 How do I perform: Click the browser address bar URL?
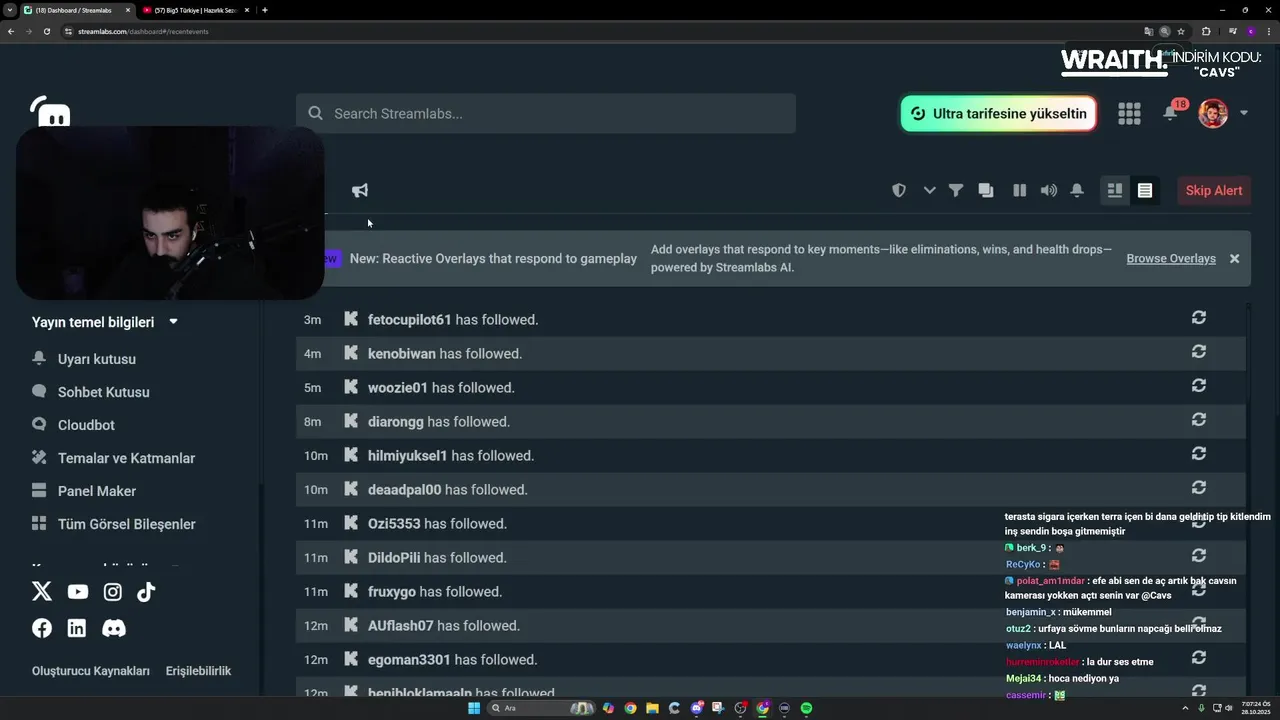[143, 31]
